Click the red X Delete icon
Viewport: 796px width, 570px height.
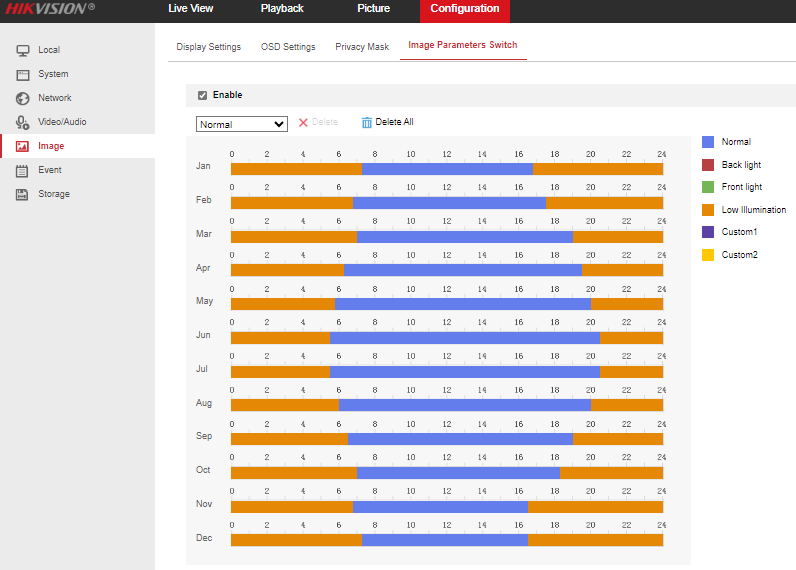point(304,123)
